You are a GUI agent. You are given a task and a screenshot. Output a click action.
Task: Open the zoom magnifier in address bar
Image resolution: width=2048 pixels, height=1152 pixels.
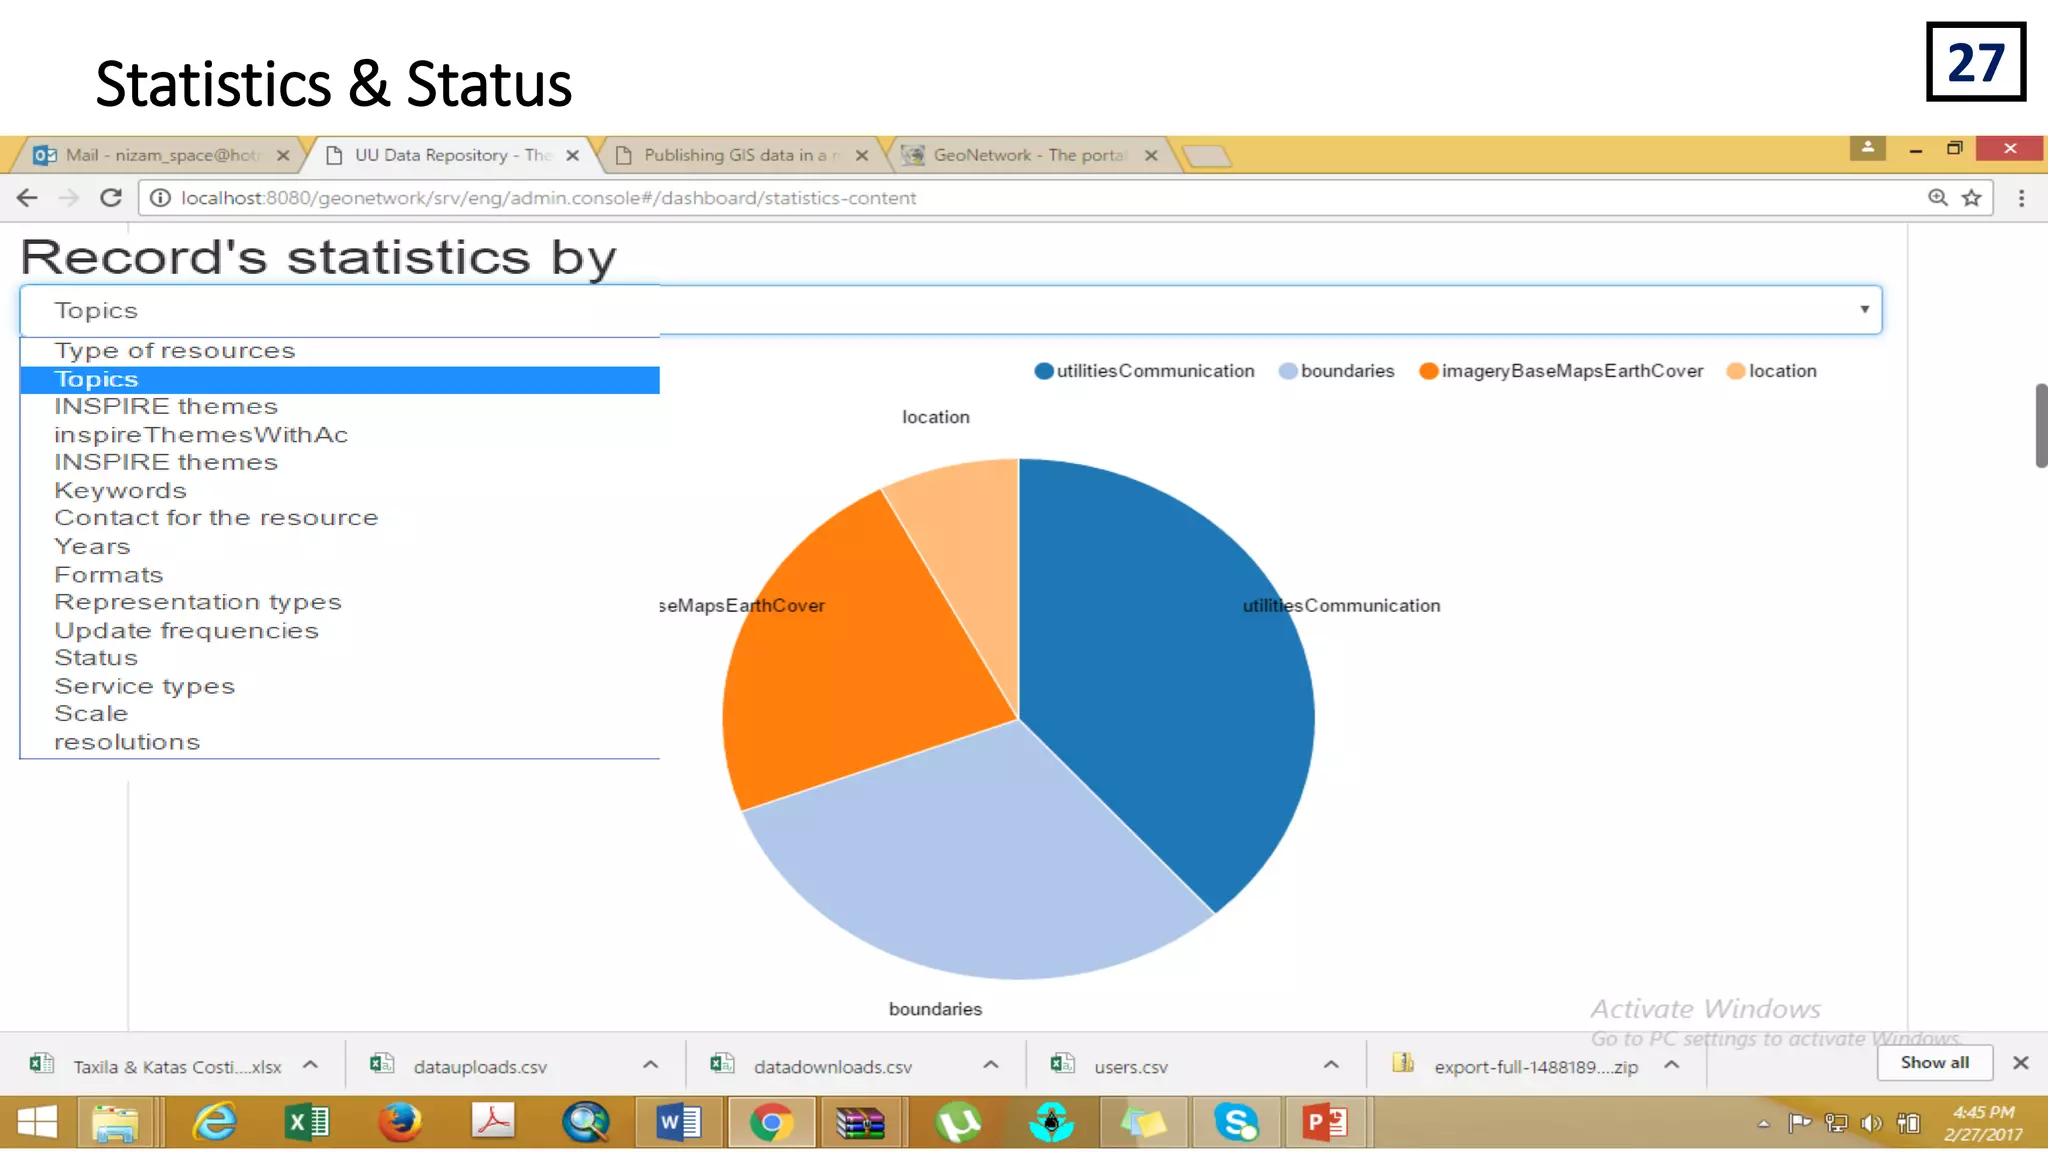[1938, 198]
